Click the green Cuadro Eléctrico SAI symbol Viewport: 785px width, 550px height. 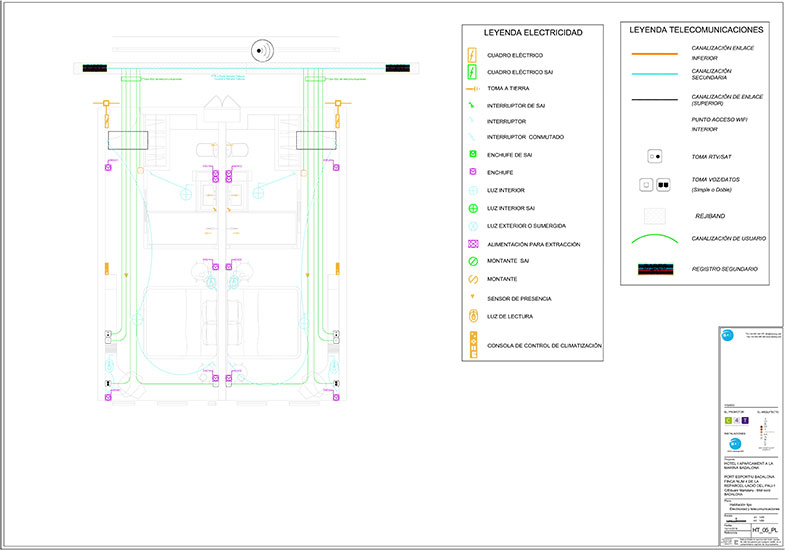(x=471, y=71)
